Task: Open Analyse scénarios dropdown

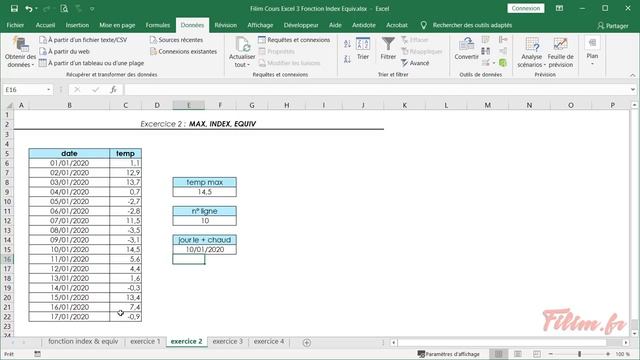Action: point(532,52)
